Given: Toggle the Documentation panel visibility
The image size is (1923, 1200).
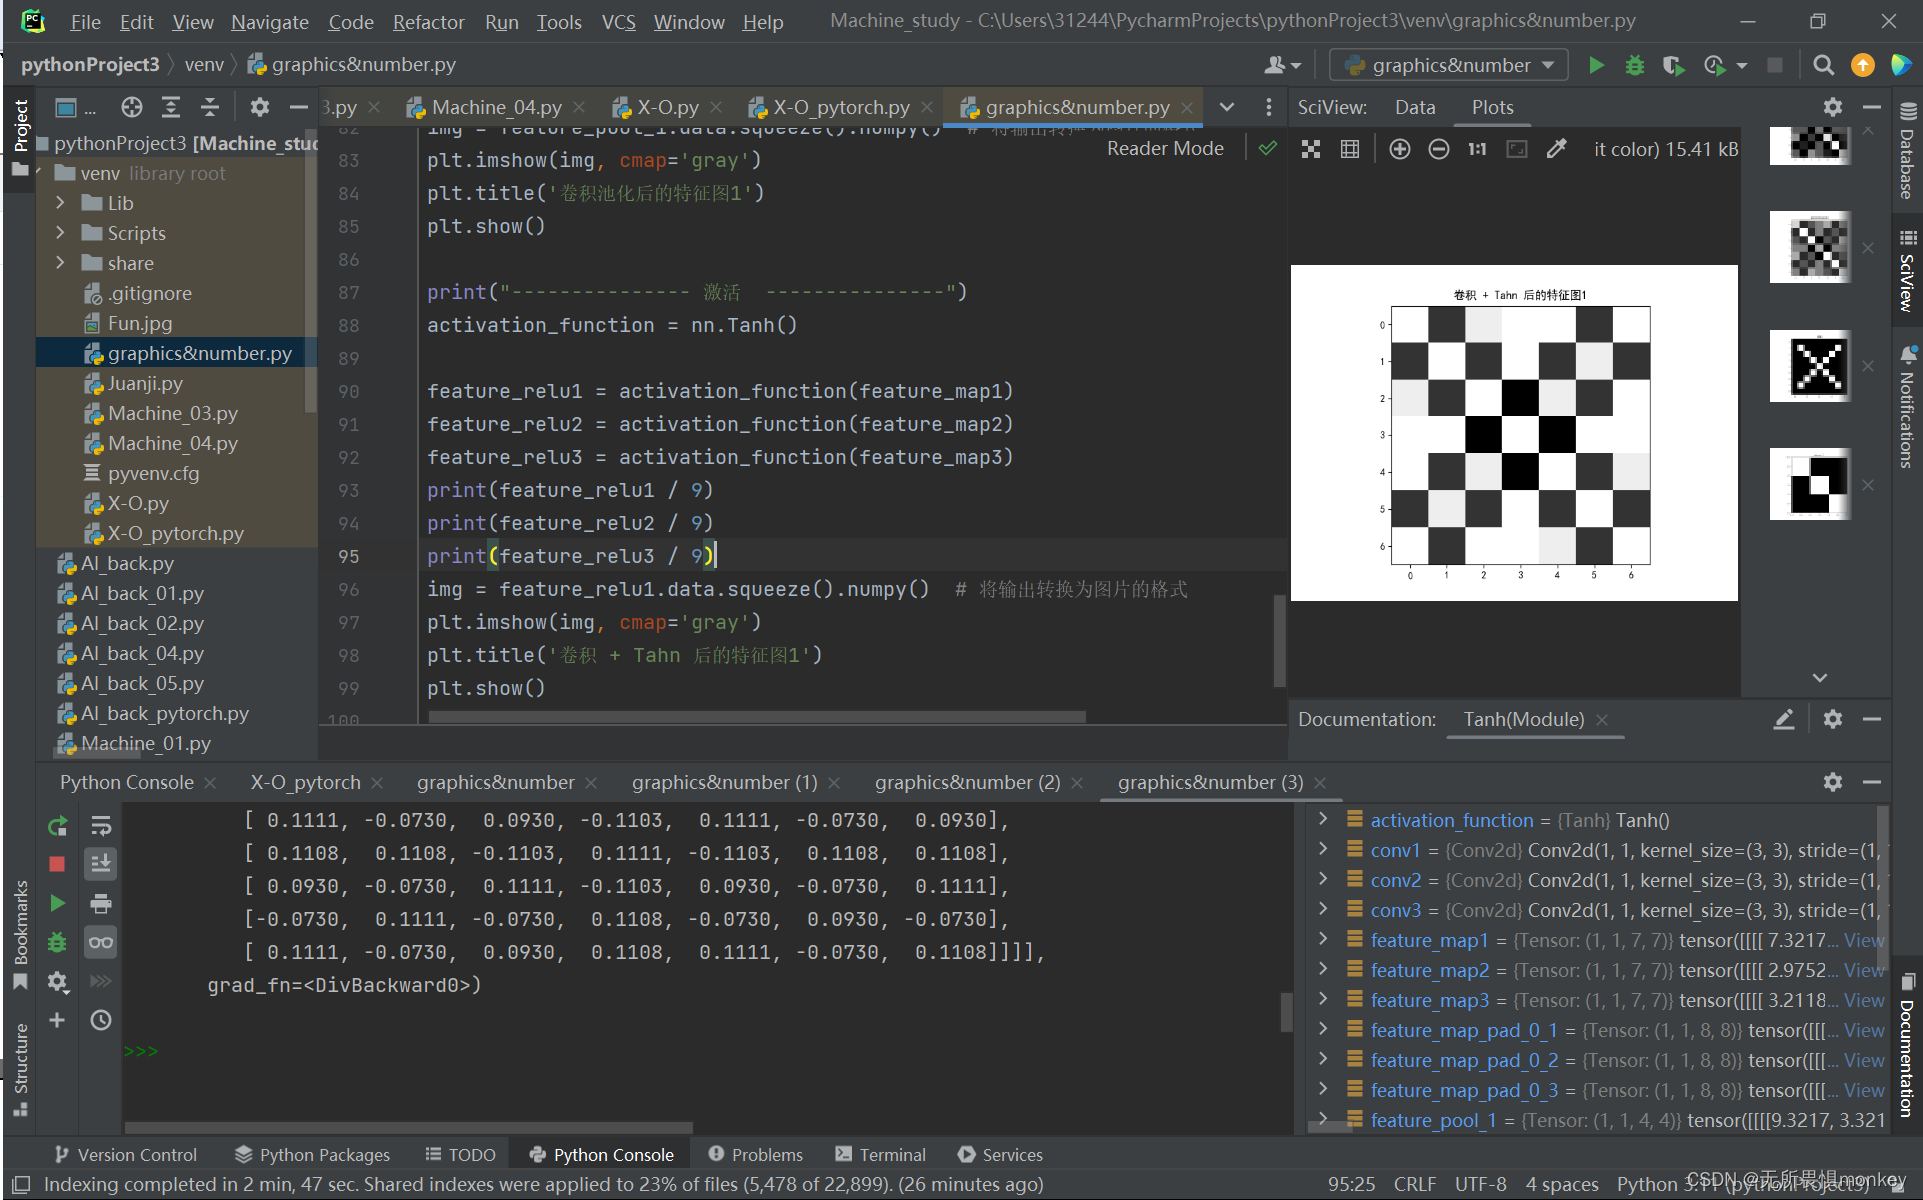Looking at the screenshot, I should pyautogui.click(x=1876, y=719).
